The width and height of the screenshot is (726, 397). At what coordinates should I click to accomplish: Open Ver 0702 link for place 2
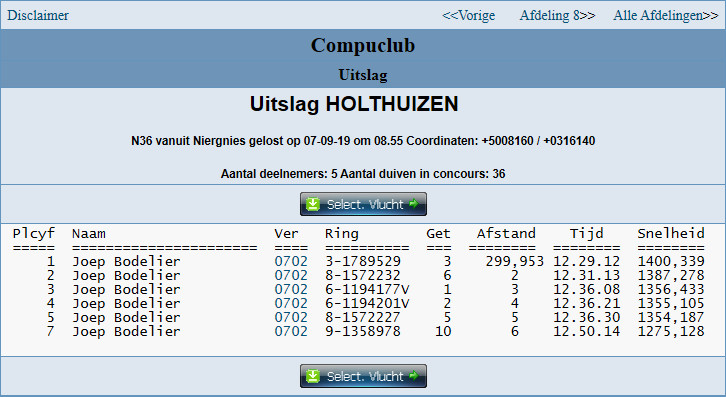291,275
